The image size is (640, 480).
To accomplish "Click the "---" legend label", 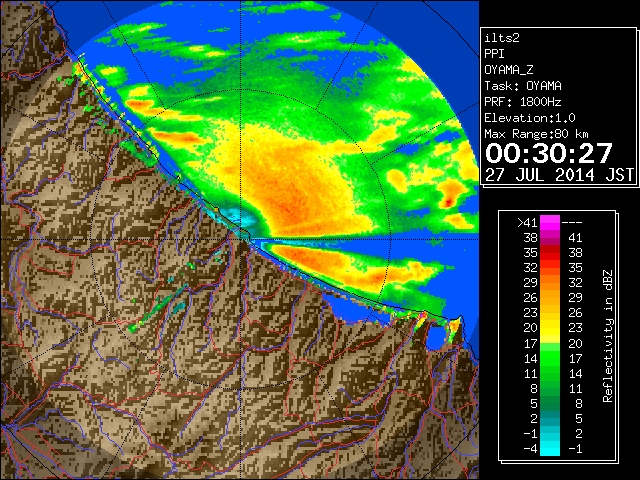I will pyautogui.click(x=572, y=223).
